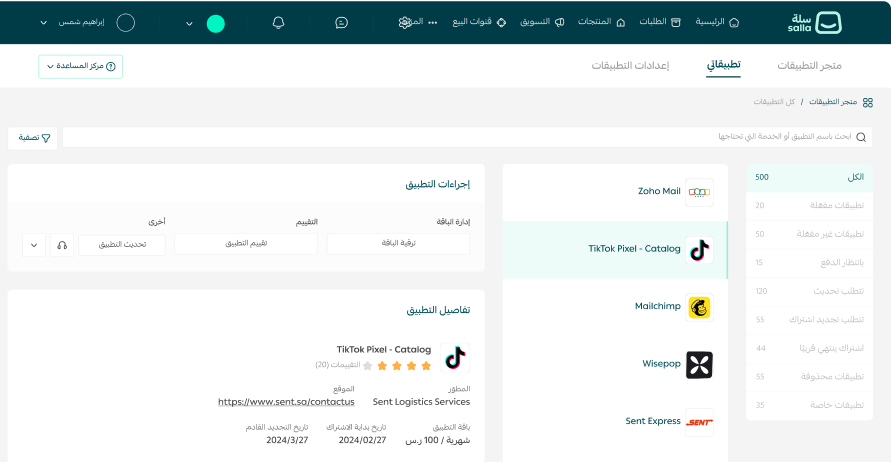Open التسويق marketing menu
Viewport: 891px width, 462px height.
tap(542, 22)
